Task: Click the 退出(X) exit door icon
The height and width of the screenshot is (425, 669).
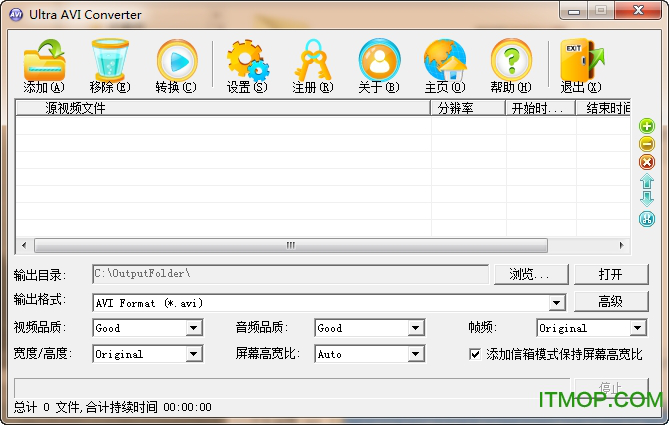Action: pyautogui.click(x=582, y=60)
